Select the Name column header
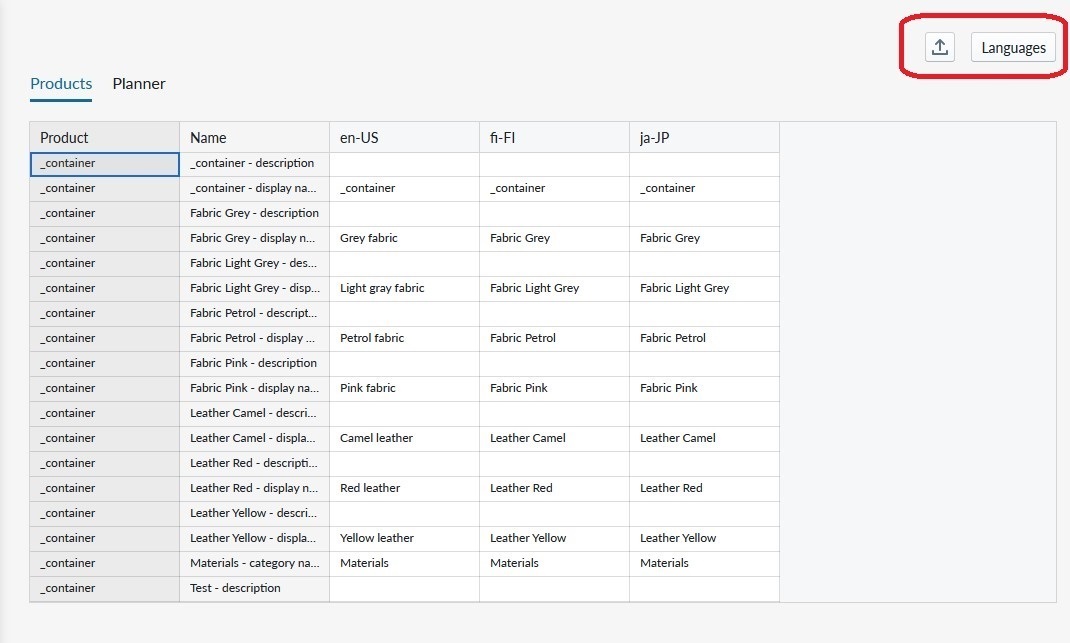This screenshot has width=1070, height=643. coord(255,137)
